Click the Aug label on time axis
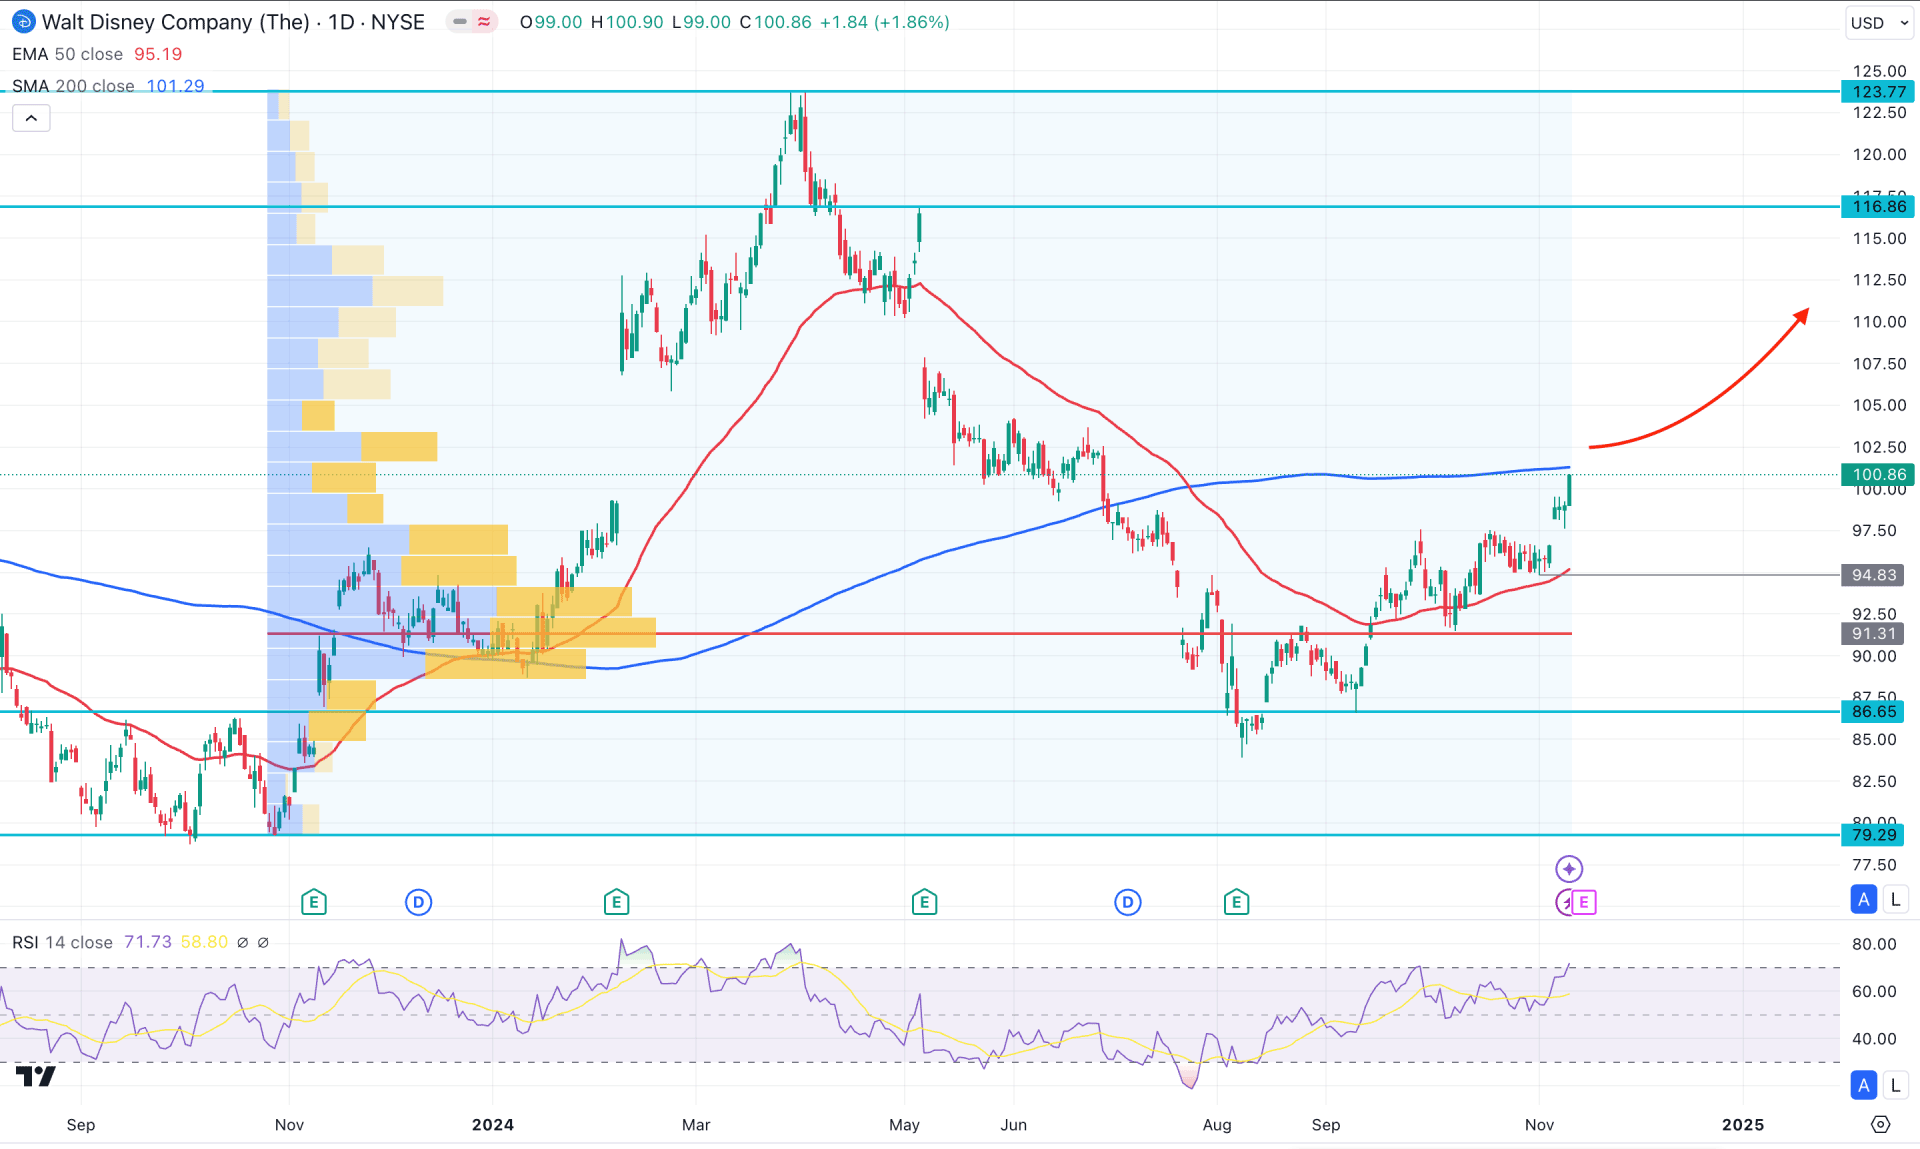The width and height of the screenshot is (1920, 1149). 1217,1124
